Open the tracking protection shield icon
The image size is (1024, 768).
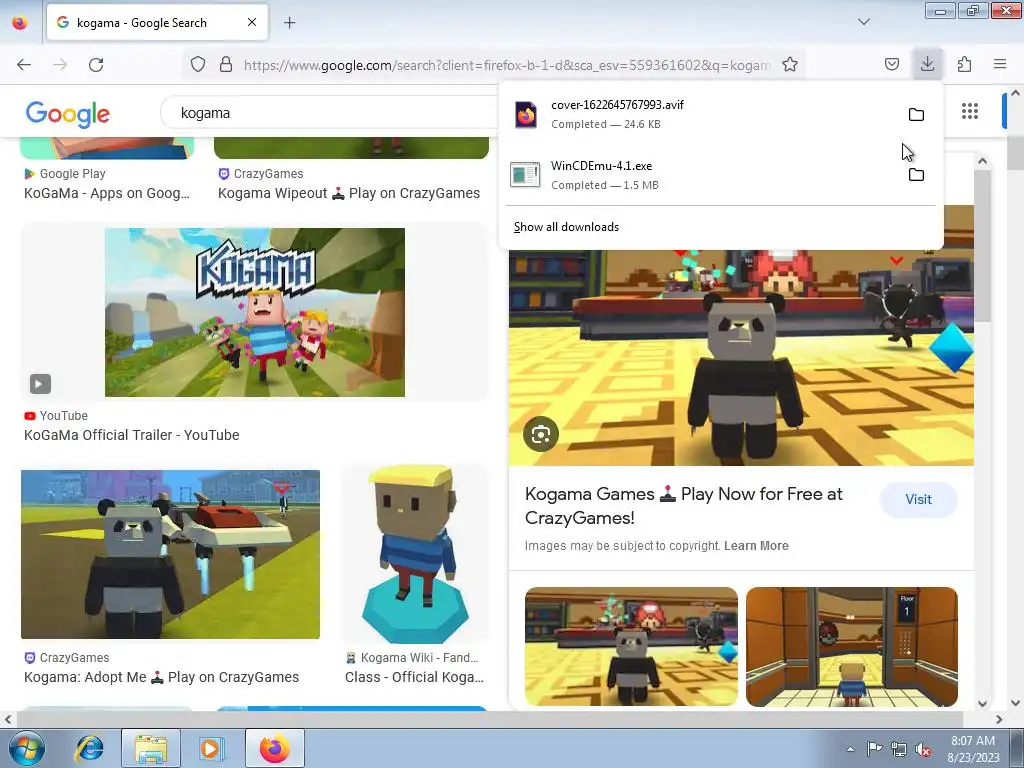click(198, 64)
